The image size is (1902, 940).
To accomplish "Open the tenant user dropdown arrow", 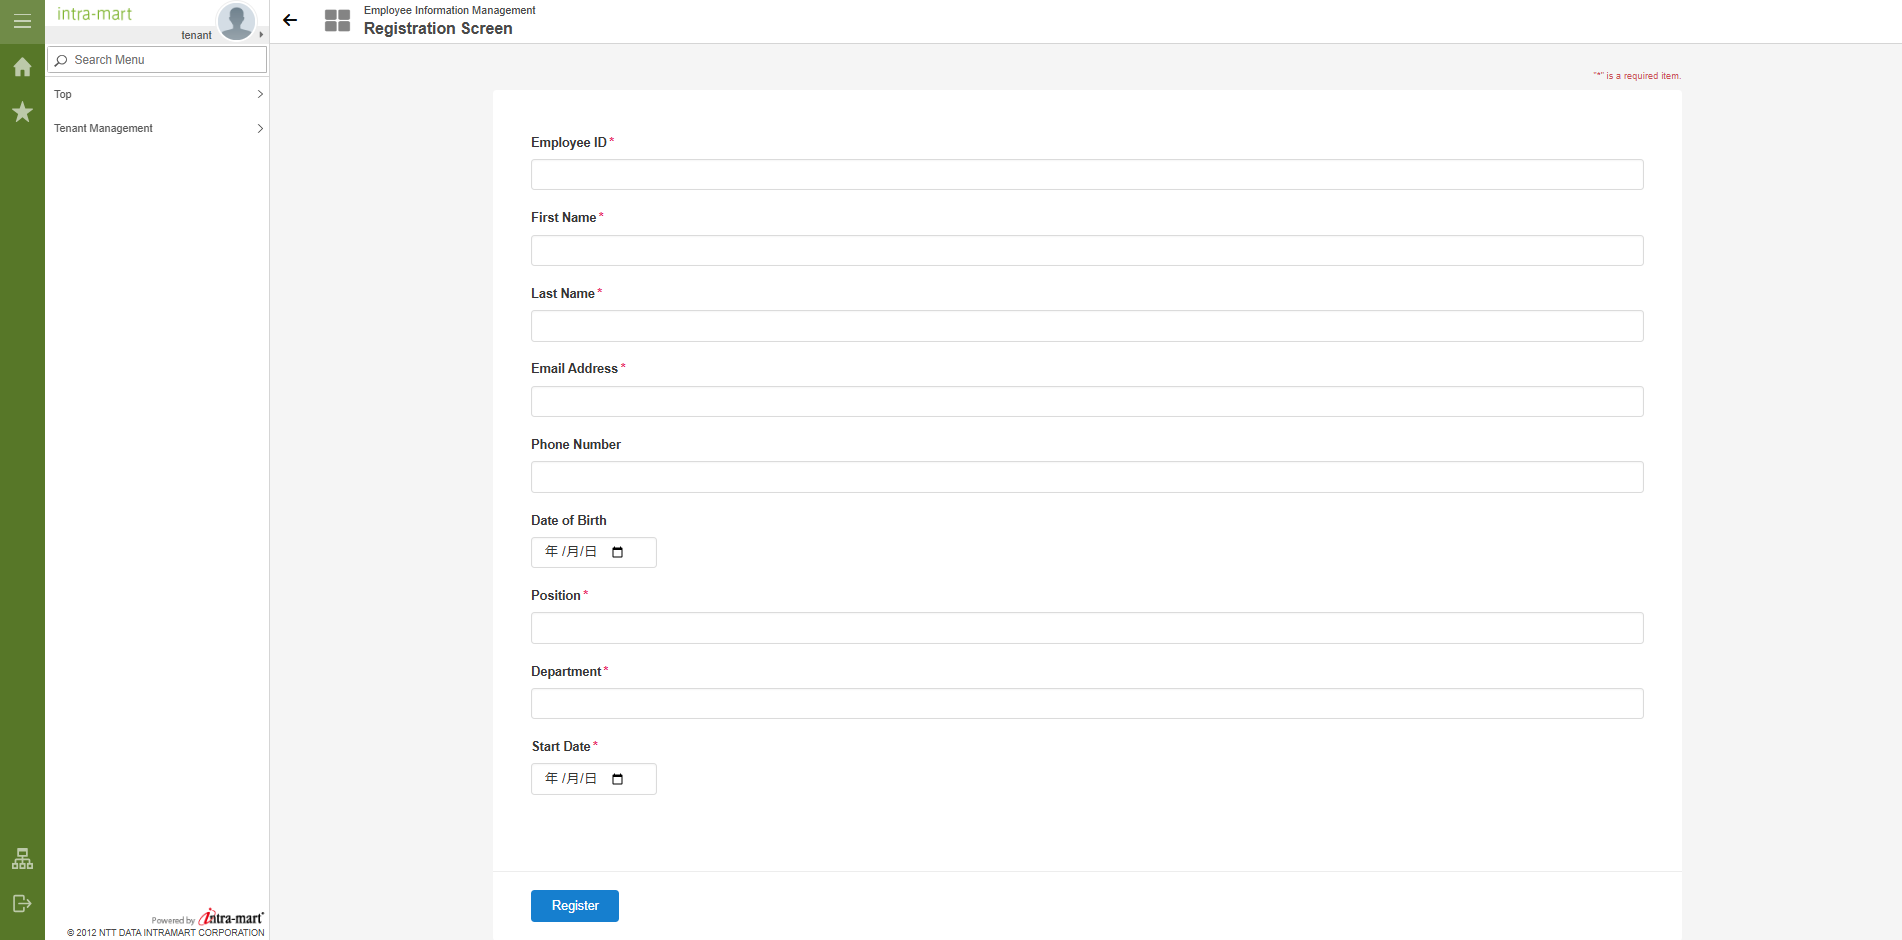I will (x=261, y=35).
